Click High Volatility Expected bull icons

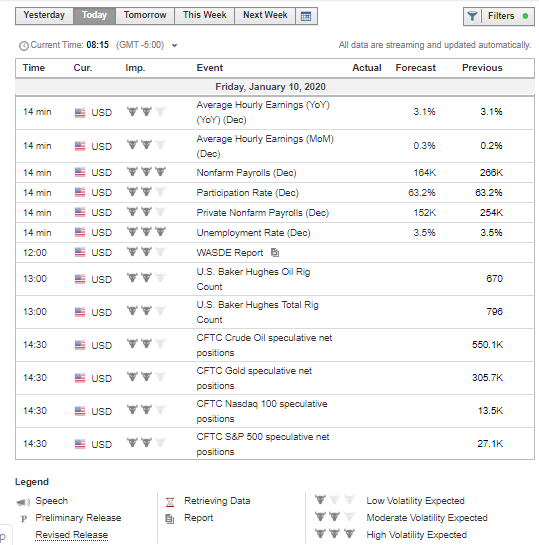[x=335, y=534]
